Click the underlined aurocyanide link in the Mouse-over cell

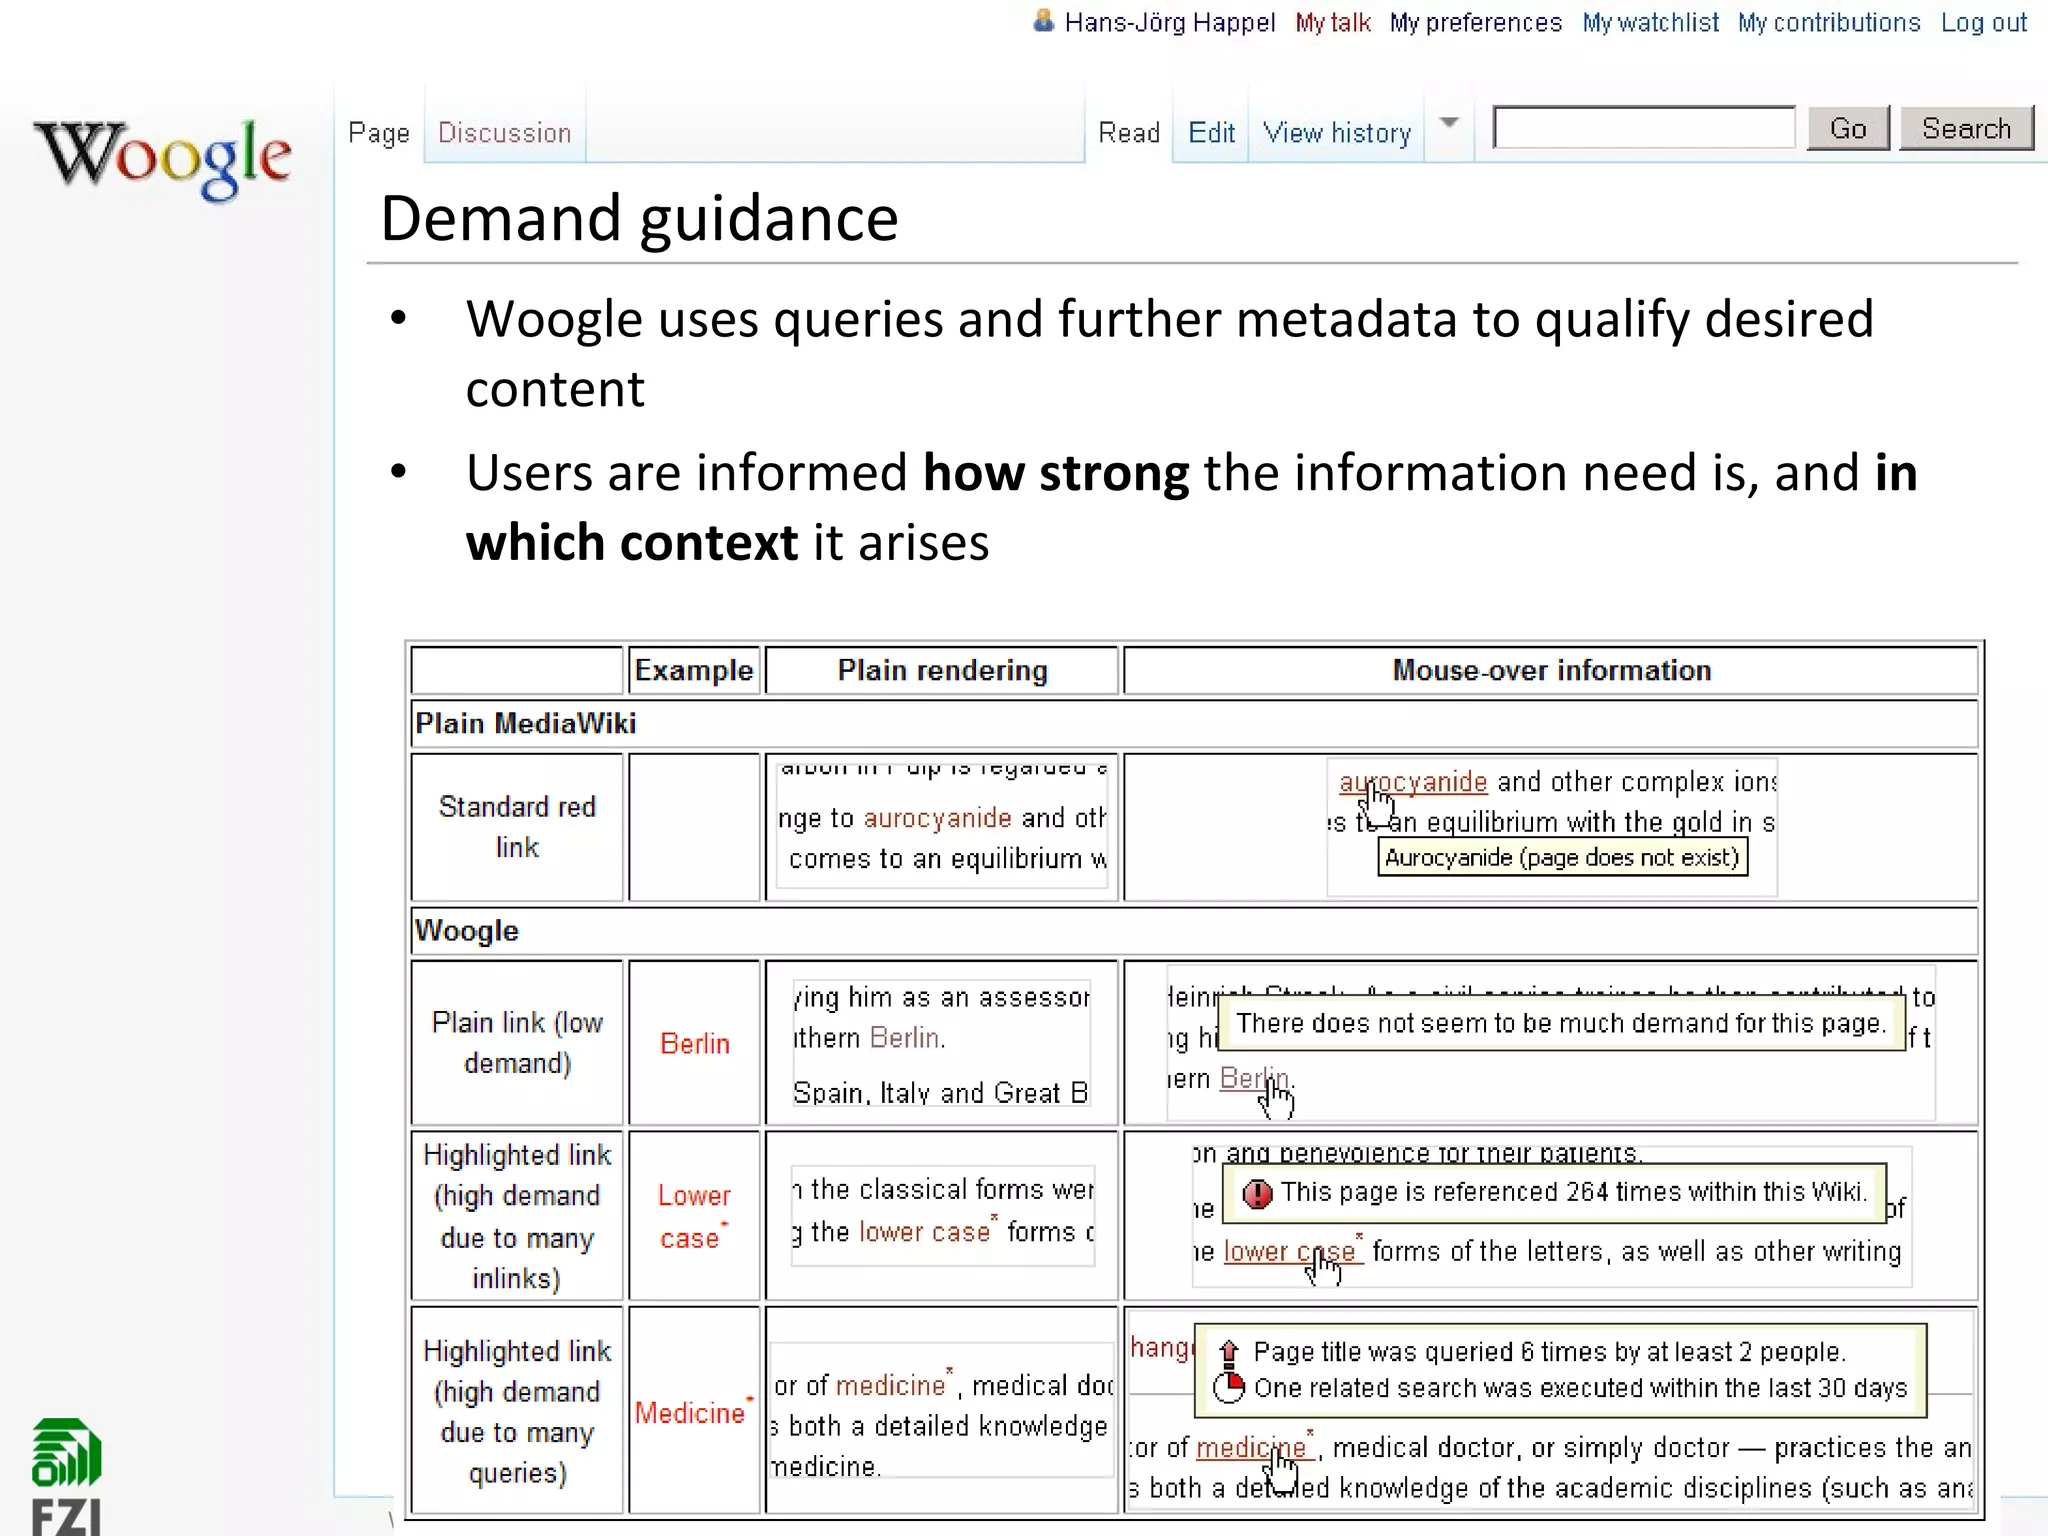1413,782
